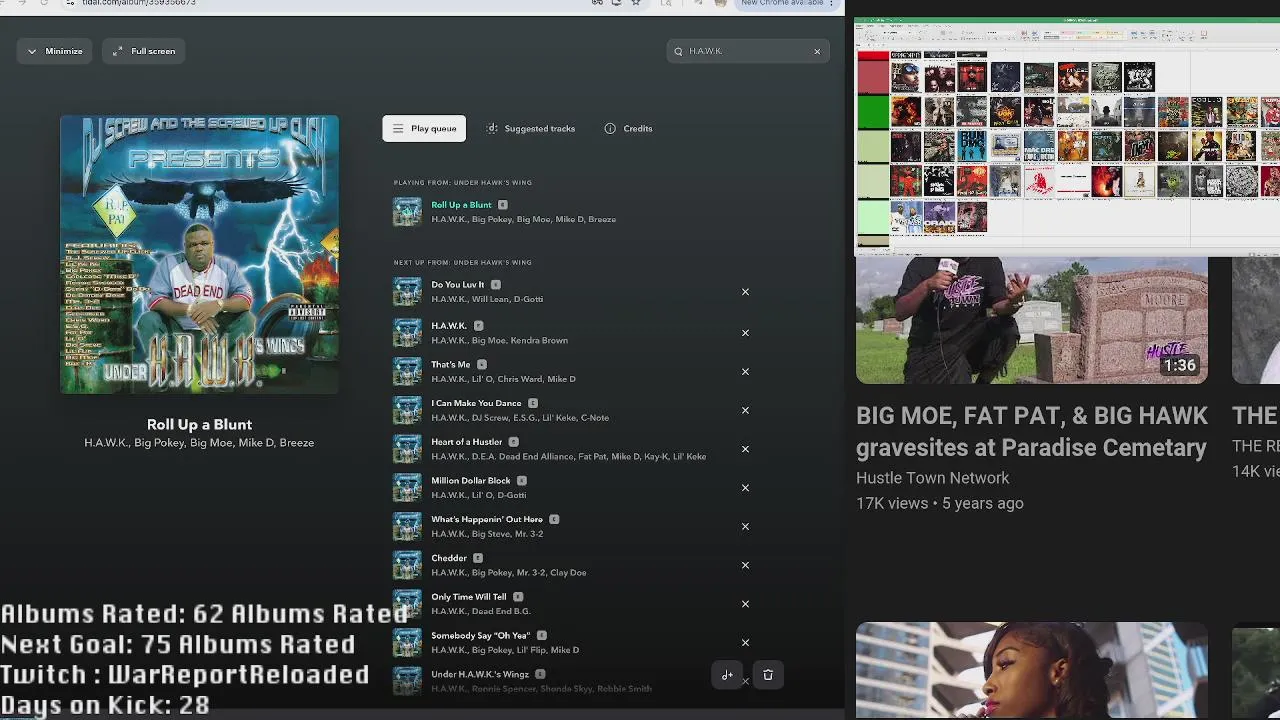Play Chedder from the queue
The width and height of the screenshot is (1280, 720).
point(449,558)
